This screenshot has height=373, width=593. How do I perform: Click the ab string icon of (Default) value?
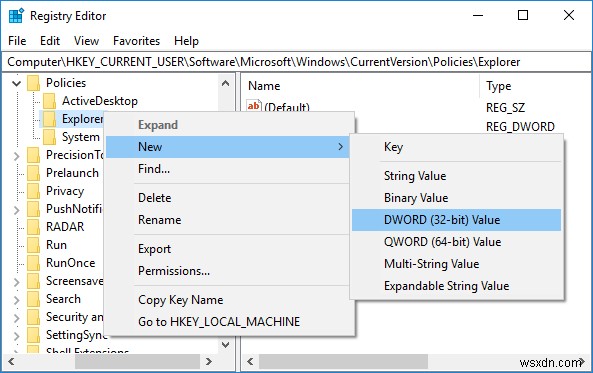coord(253,106)
